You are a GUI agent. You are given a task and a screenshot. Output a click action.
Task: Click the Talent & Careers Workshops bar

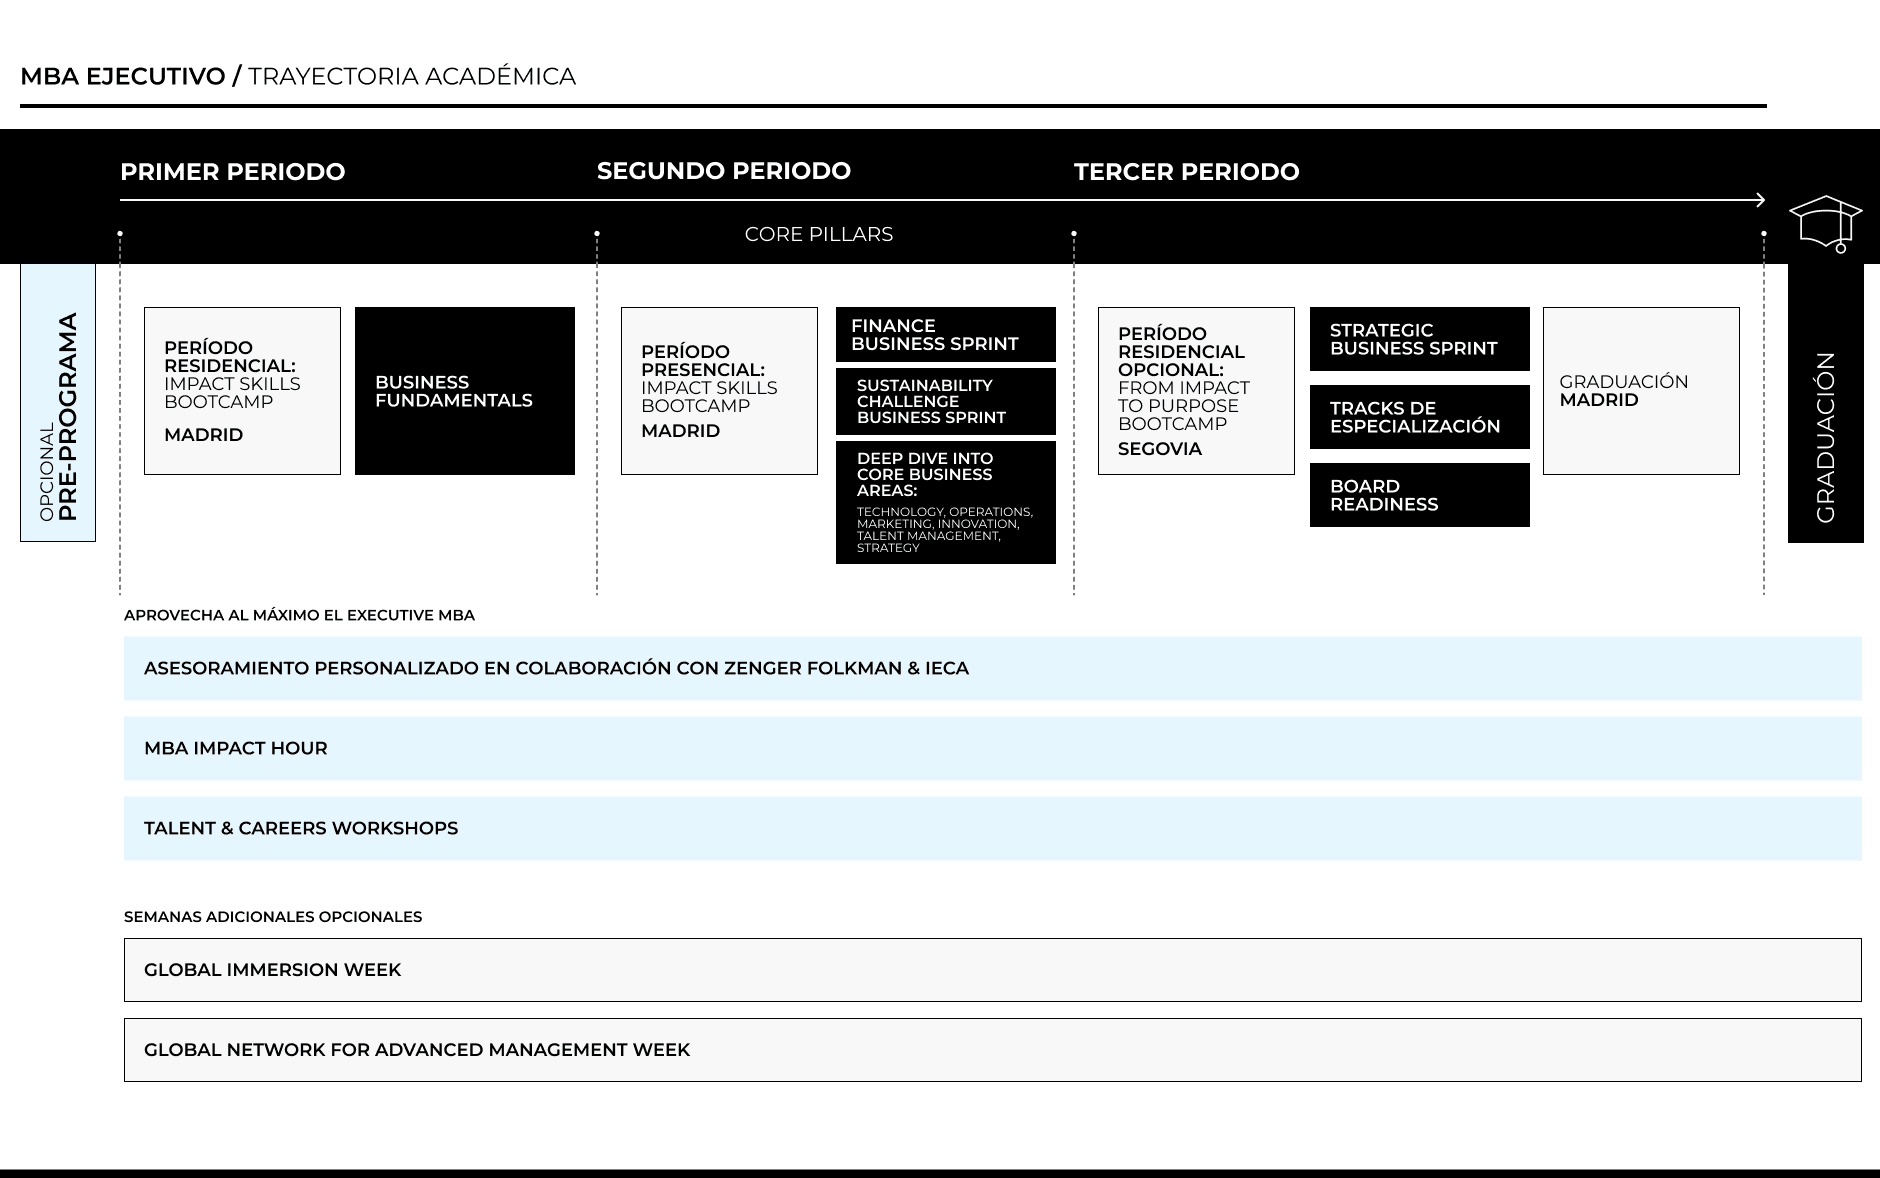click(x=993, y=828)
